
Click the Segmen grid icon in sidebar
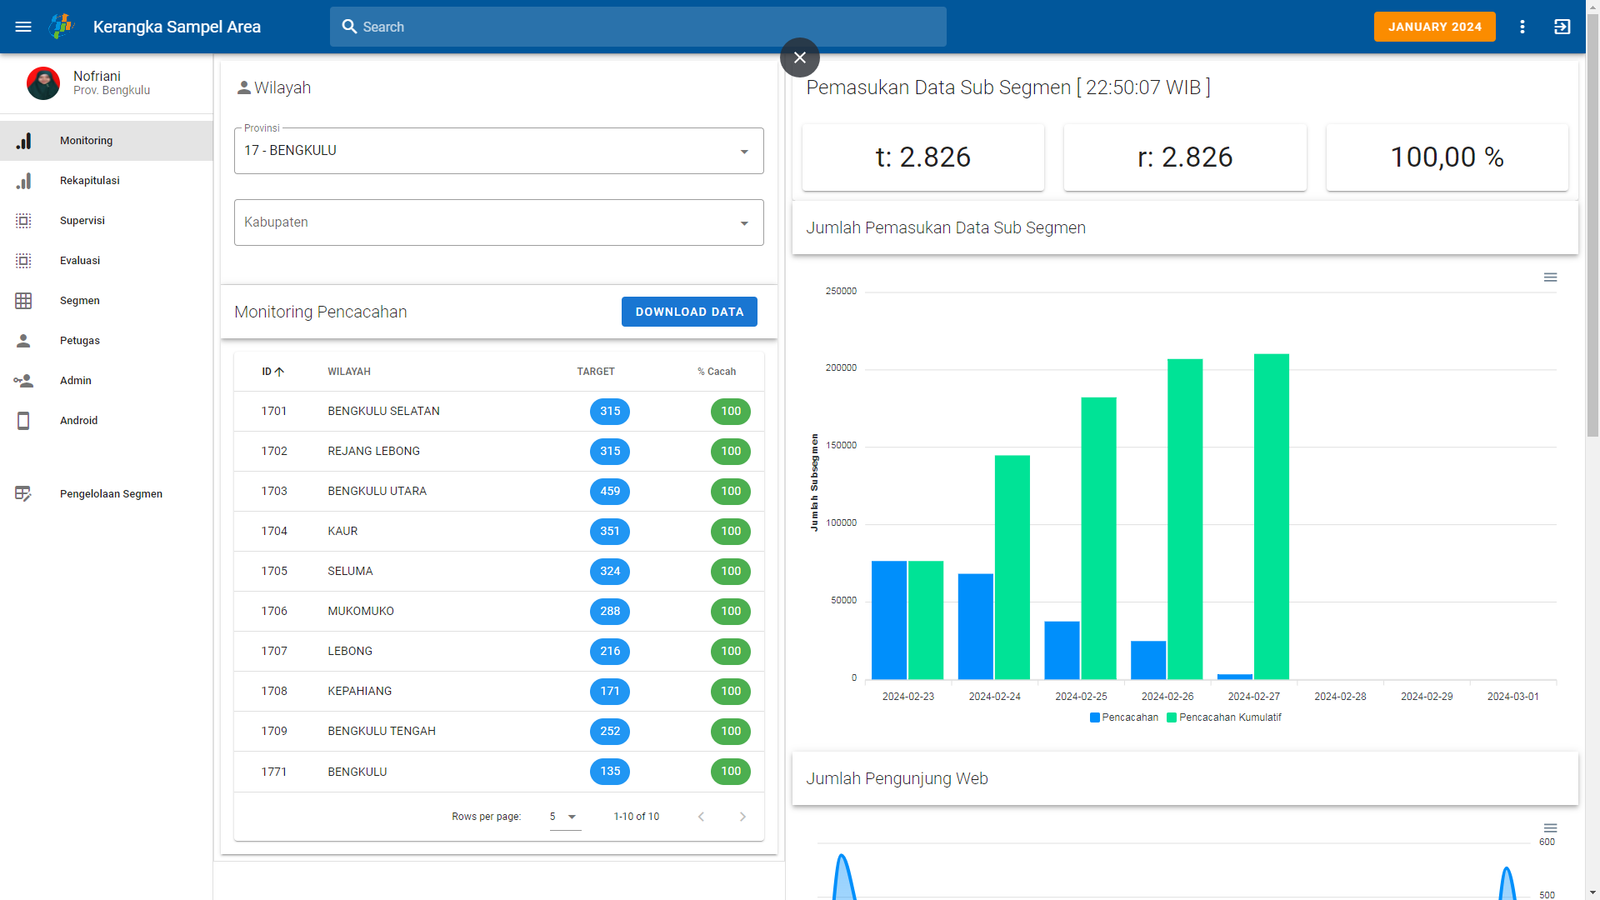23,301
